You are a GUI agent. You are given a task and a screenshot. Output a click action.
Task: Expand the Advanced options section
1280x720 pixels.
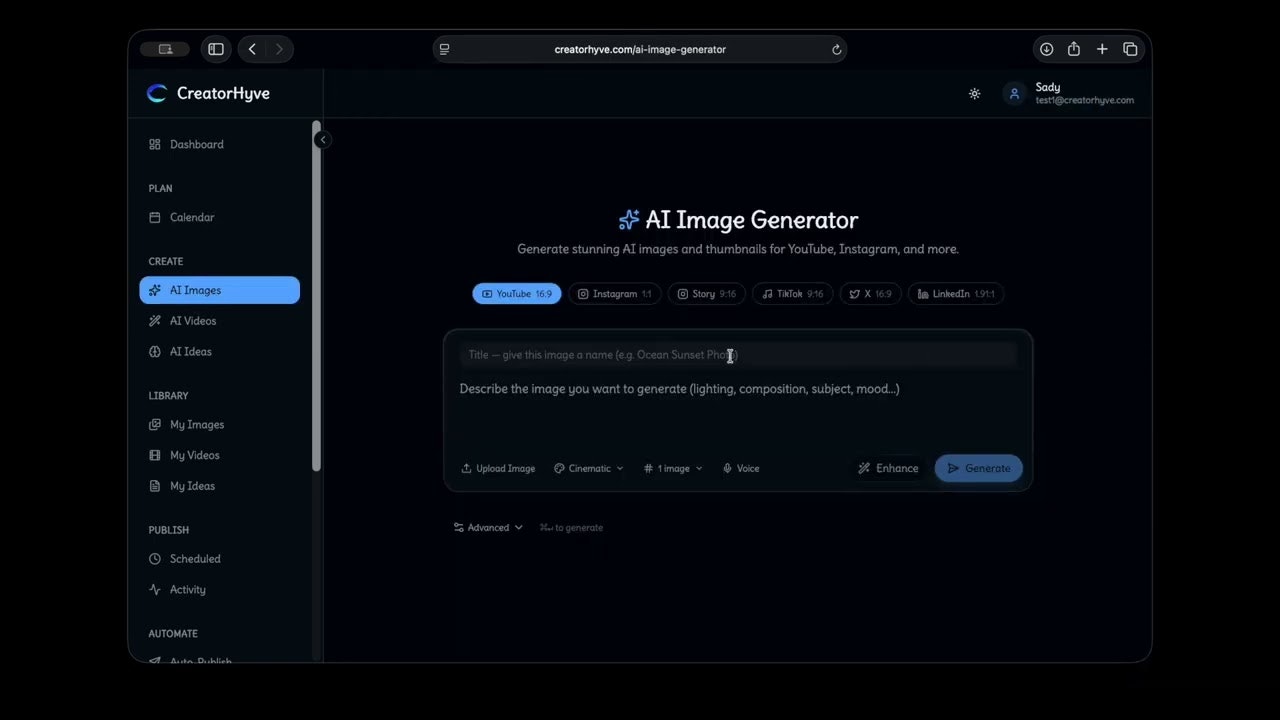pos(487,527)
